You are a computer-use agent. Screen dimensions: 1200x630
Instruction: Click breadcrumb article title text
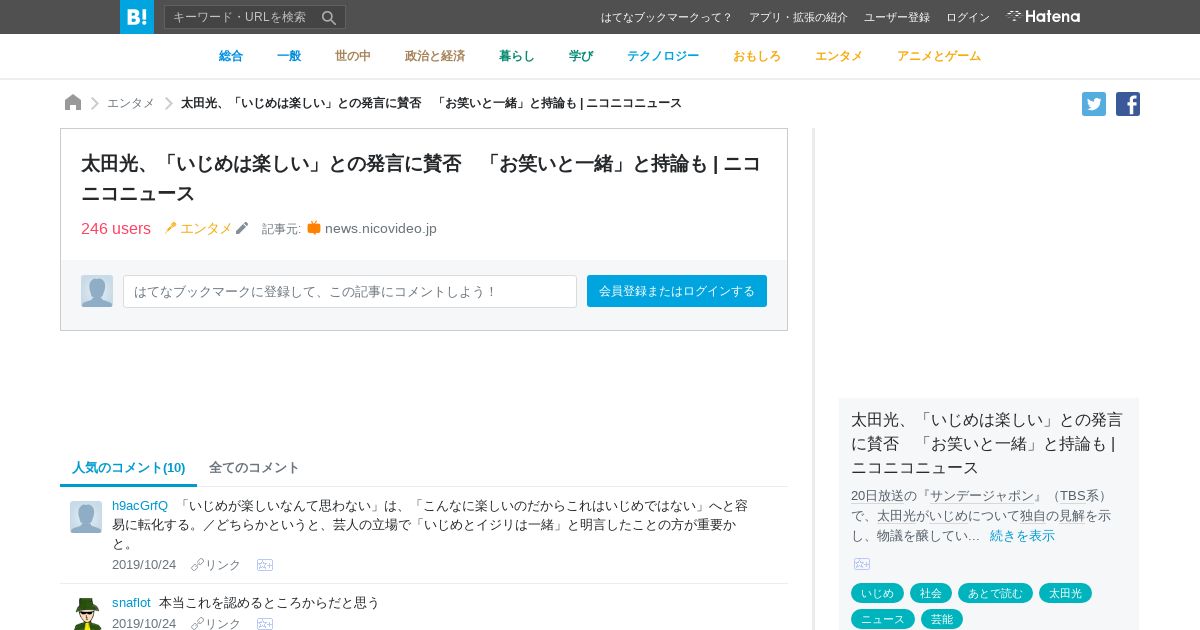tap(431, 103)
